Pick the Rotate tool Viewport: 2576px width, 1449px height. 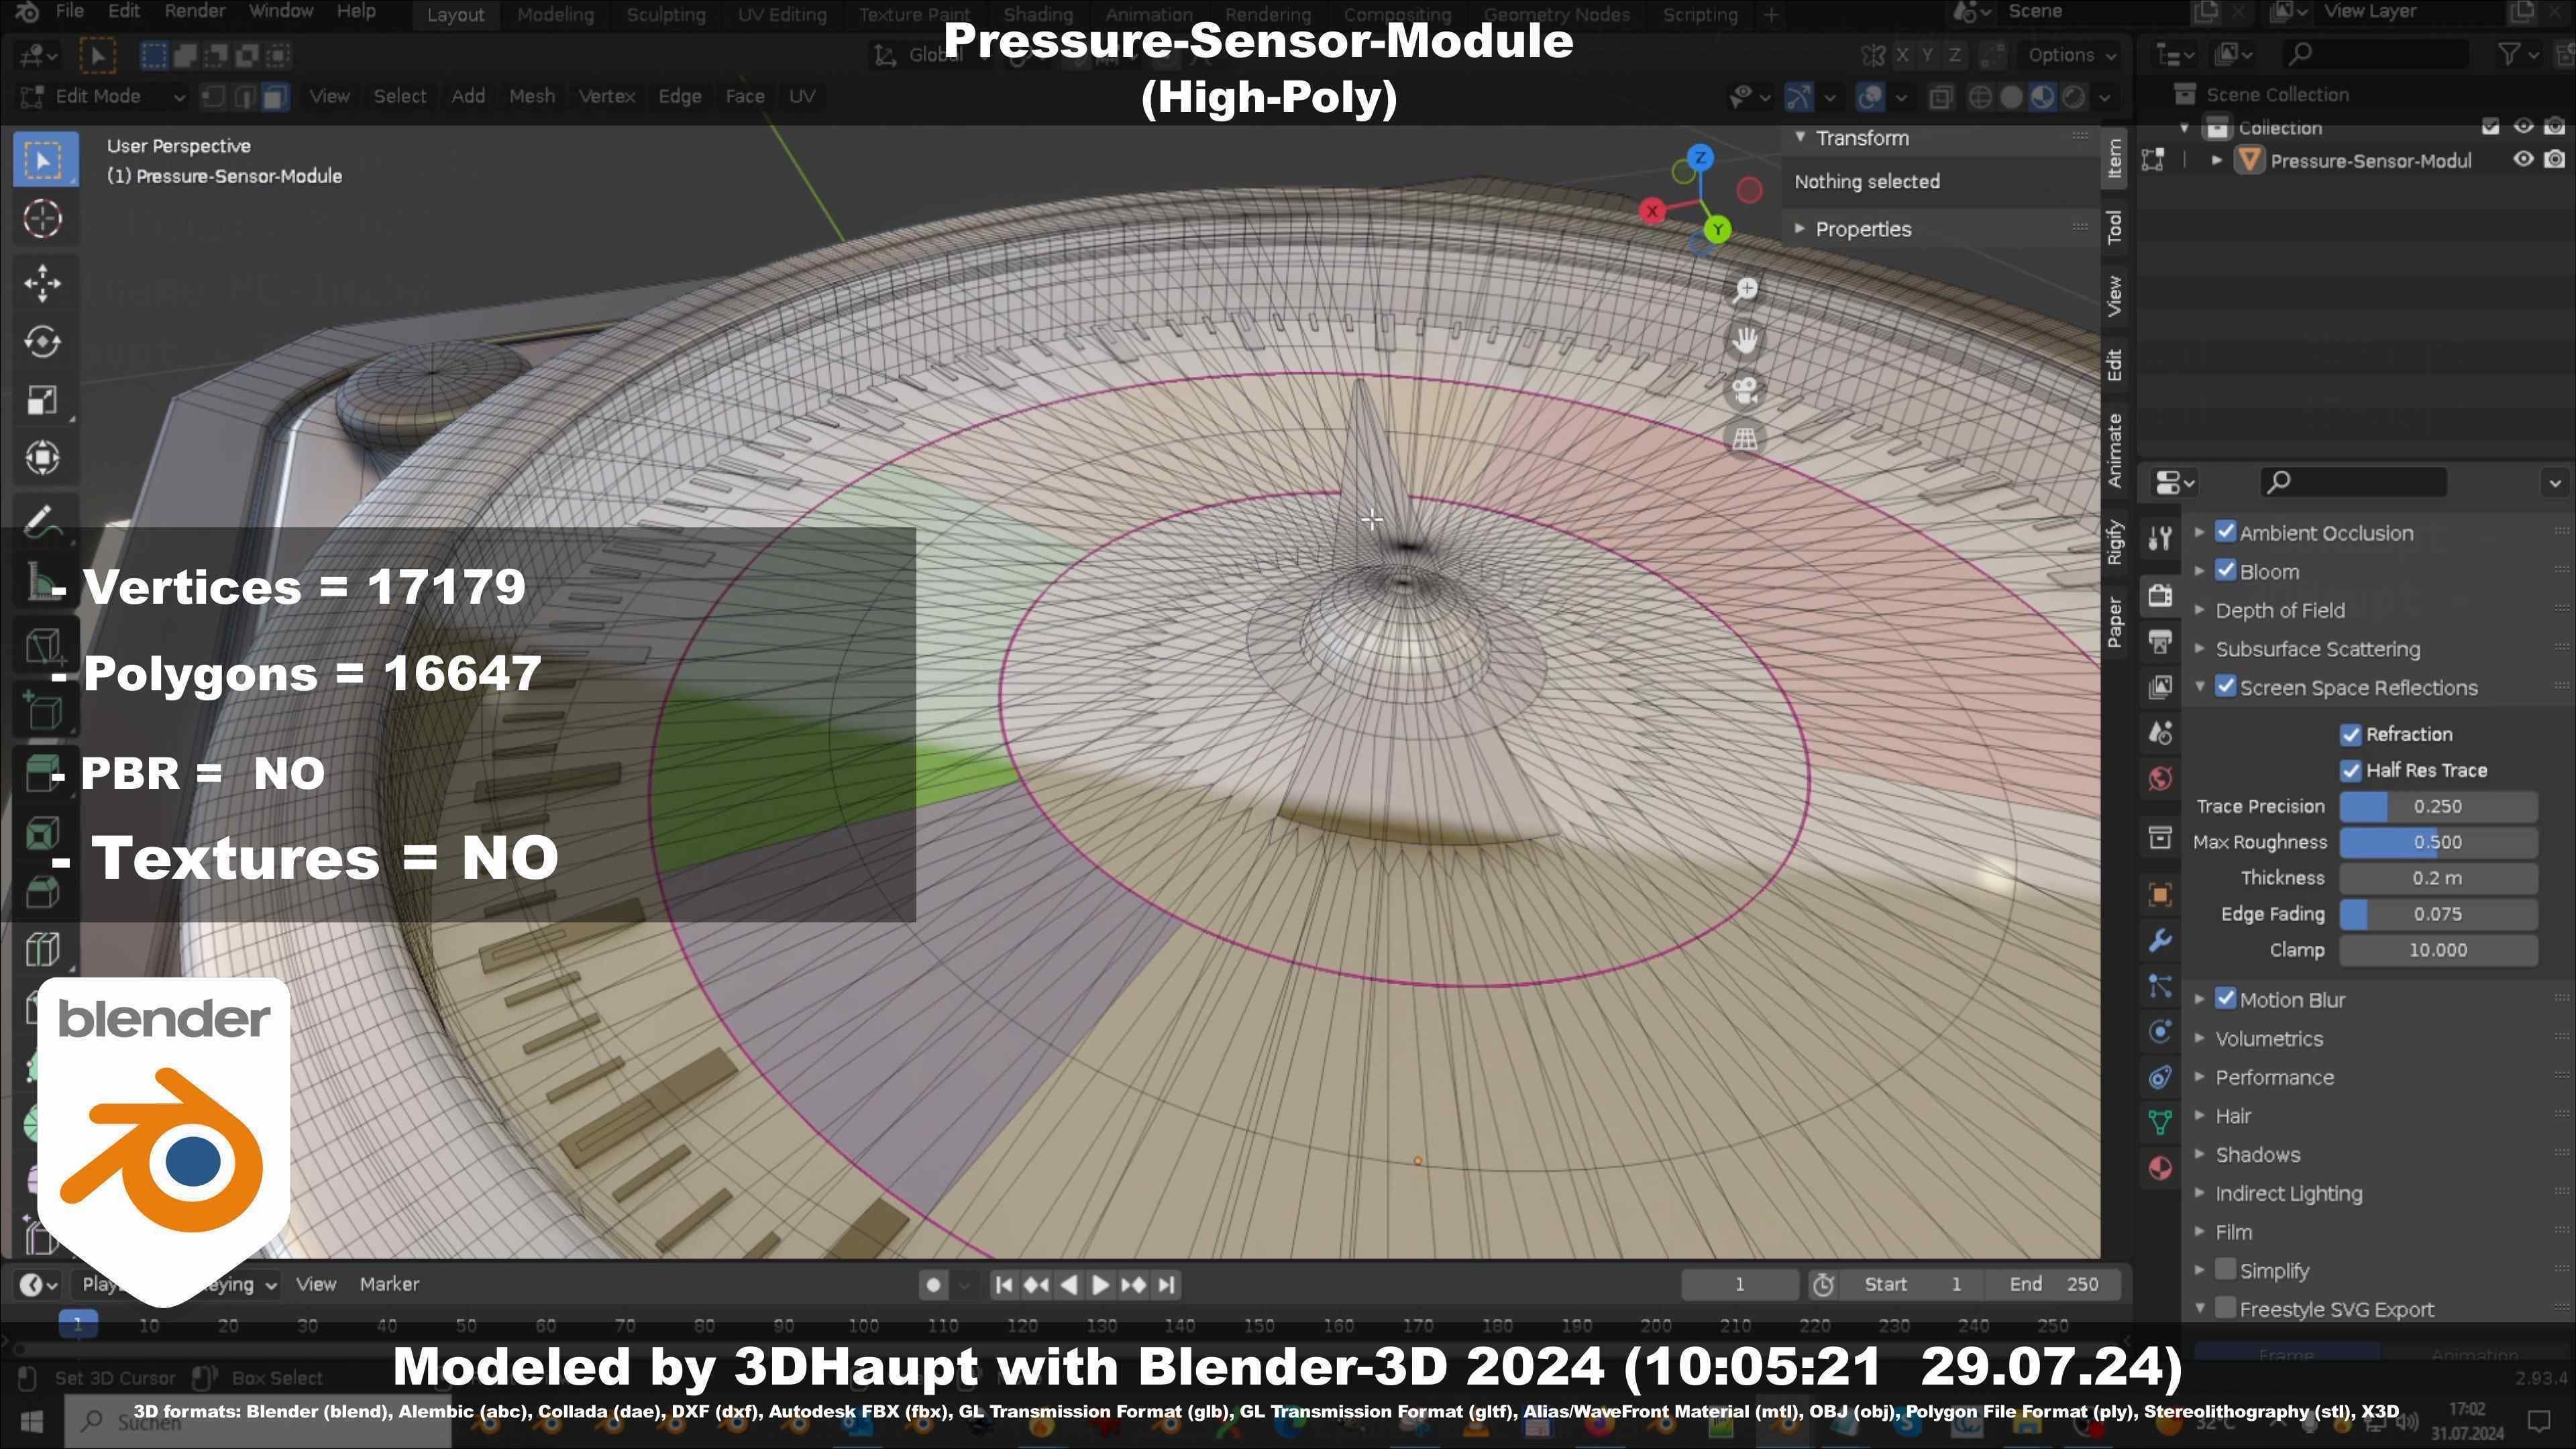click(43, 342)
